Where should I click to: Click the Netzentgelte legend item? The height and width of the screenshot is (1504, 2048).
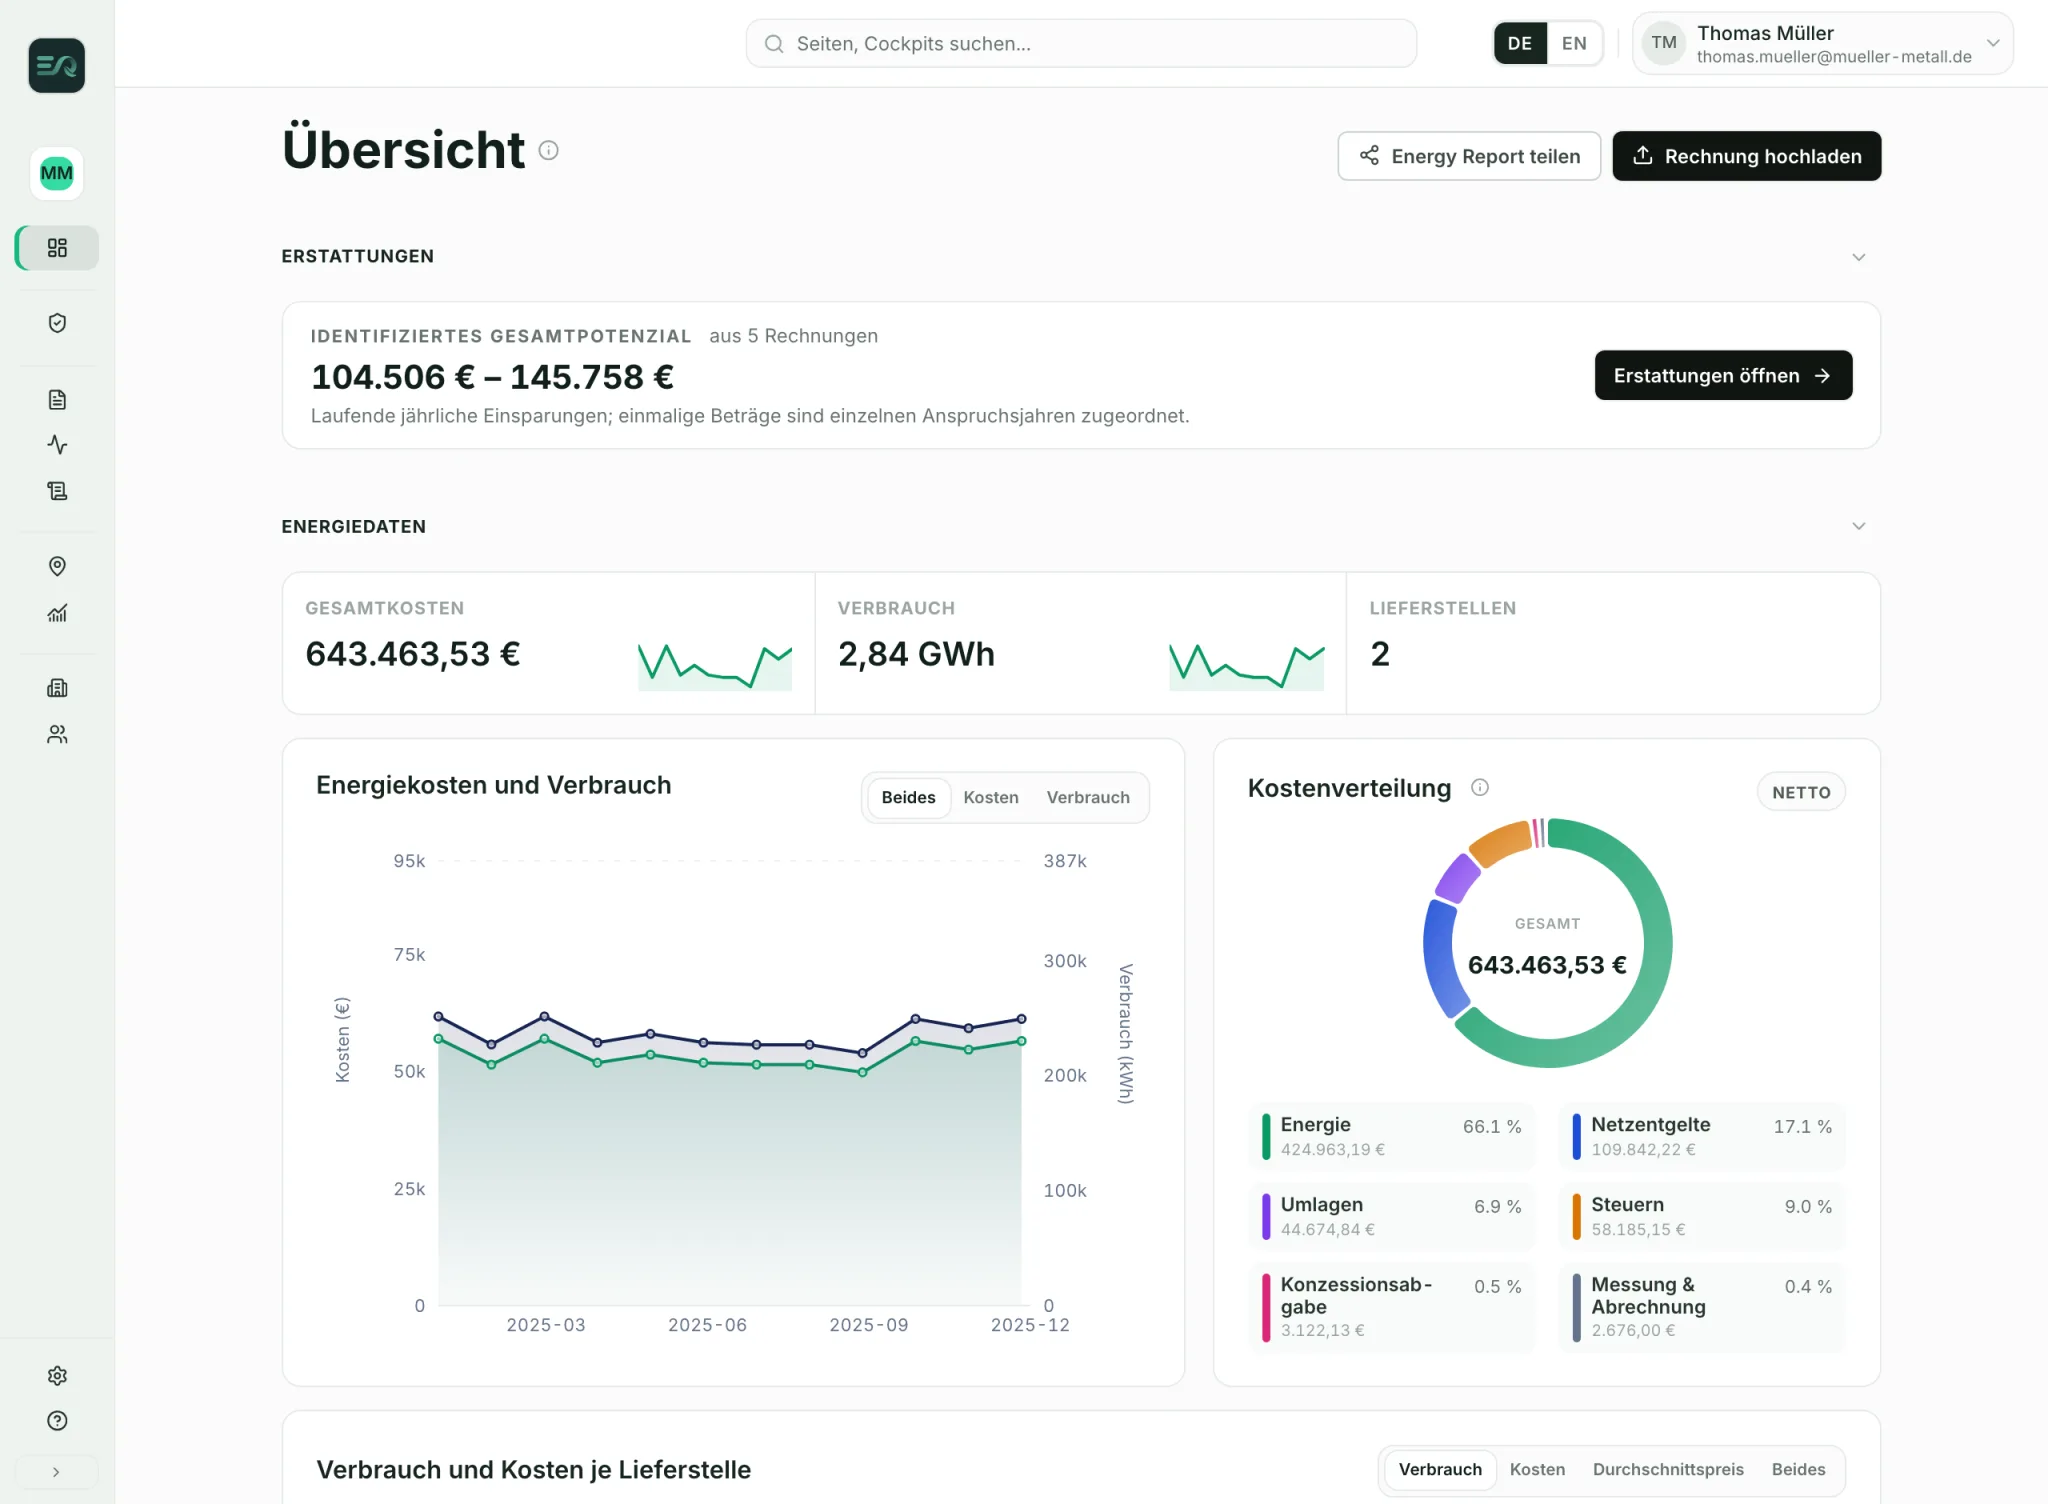(1702, 1137)
